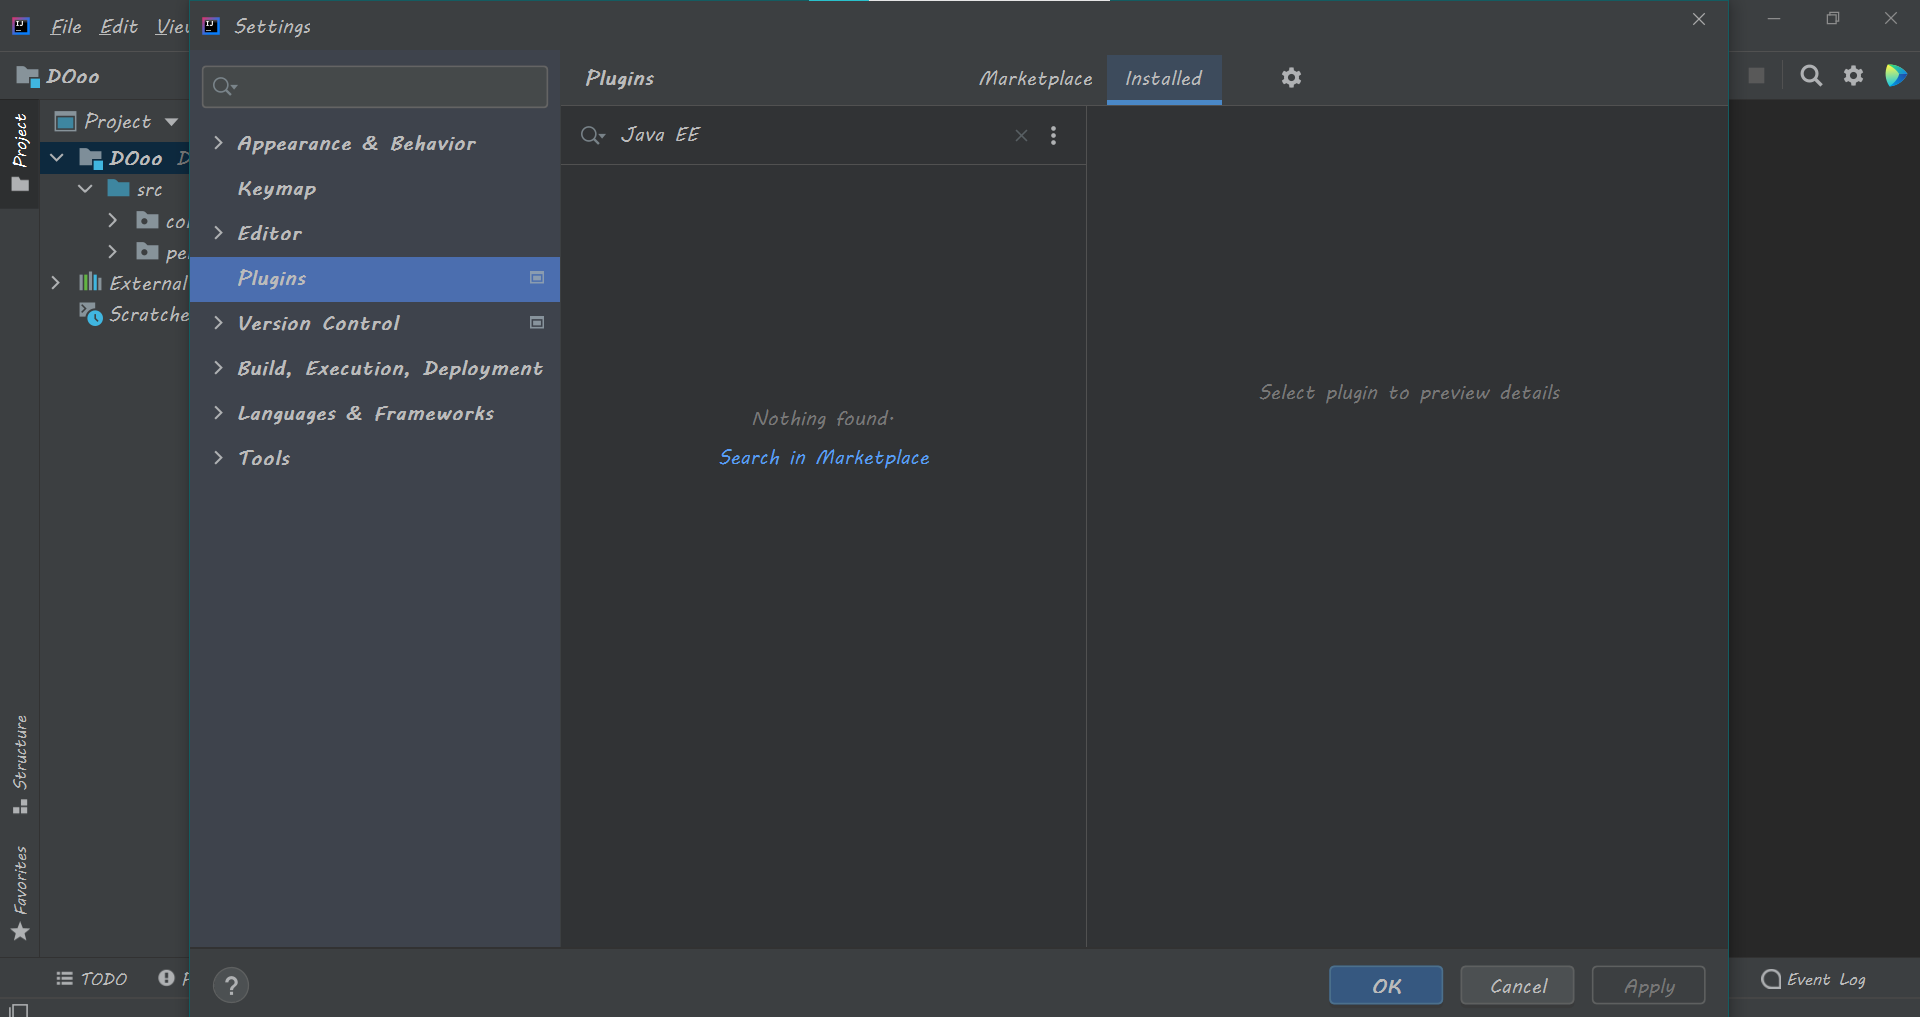Click the stop square toolbar icon
This screenshot has height=1017, width=1920.
1756,76
